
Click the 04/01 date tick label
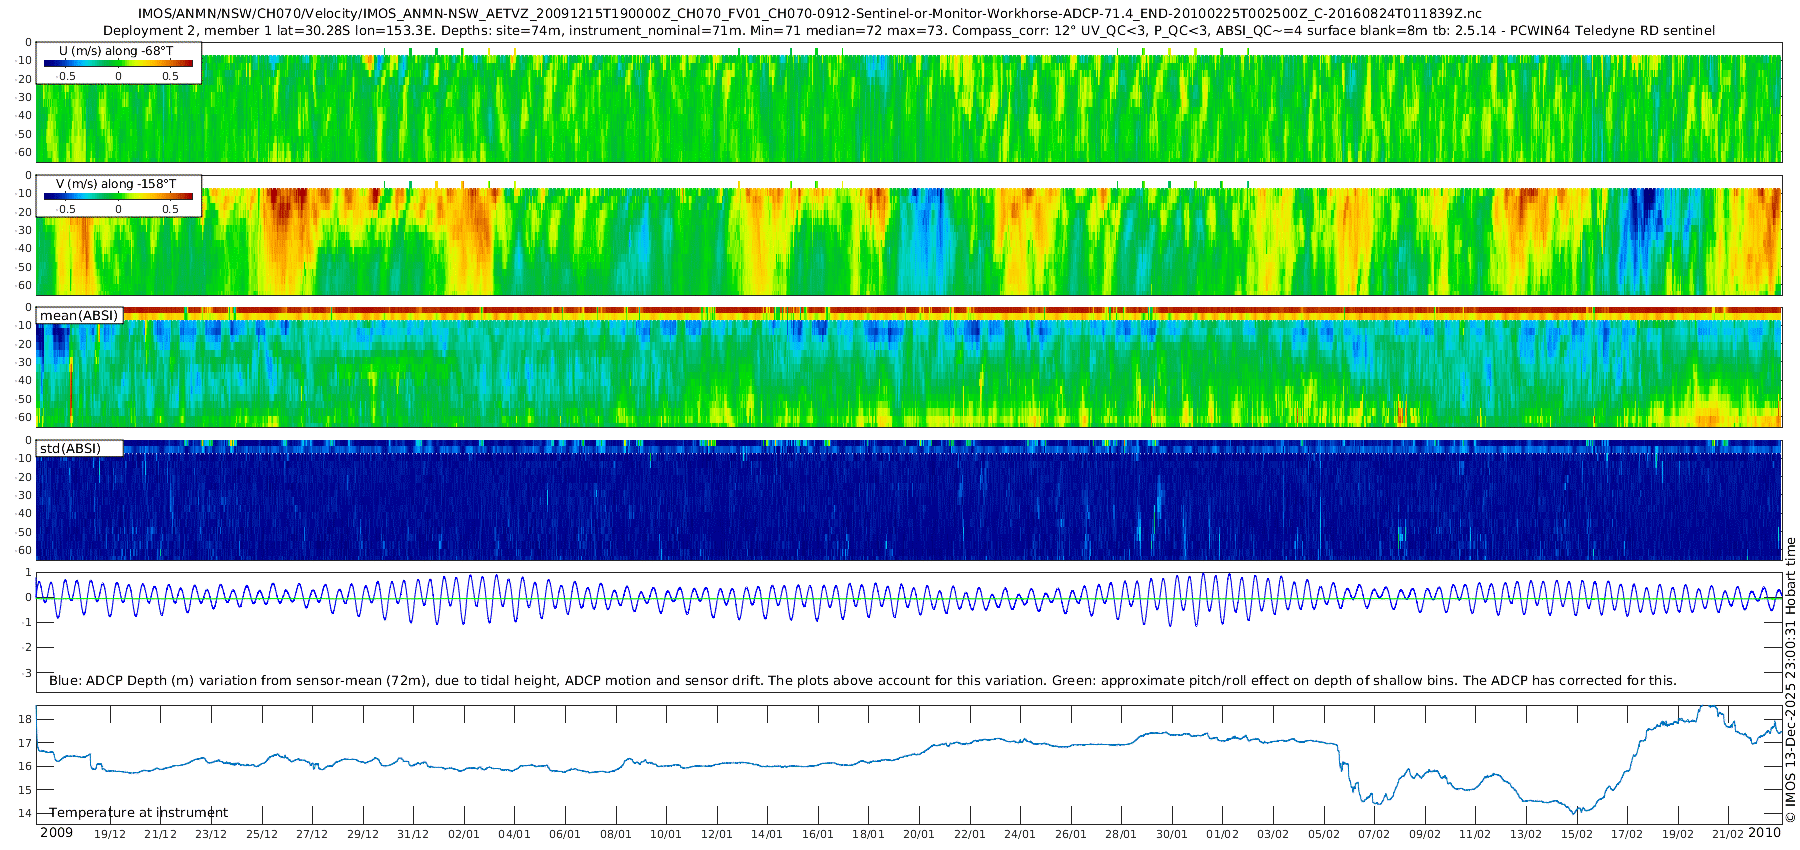click(515, 834)
